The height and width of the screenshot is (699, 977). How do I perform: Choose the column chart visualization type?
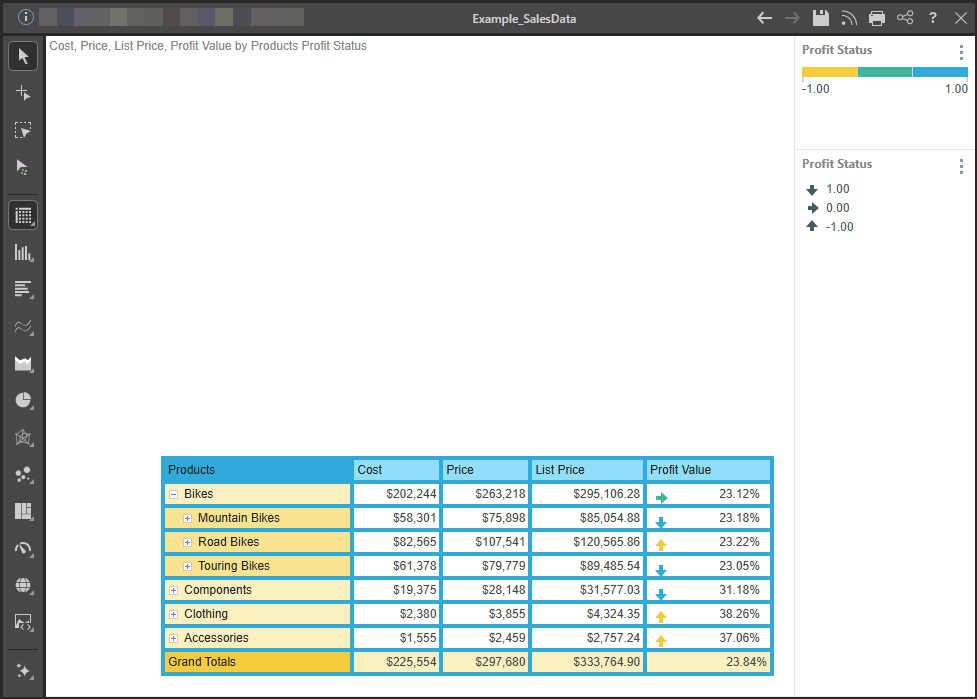click(23, 252)
